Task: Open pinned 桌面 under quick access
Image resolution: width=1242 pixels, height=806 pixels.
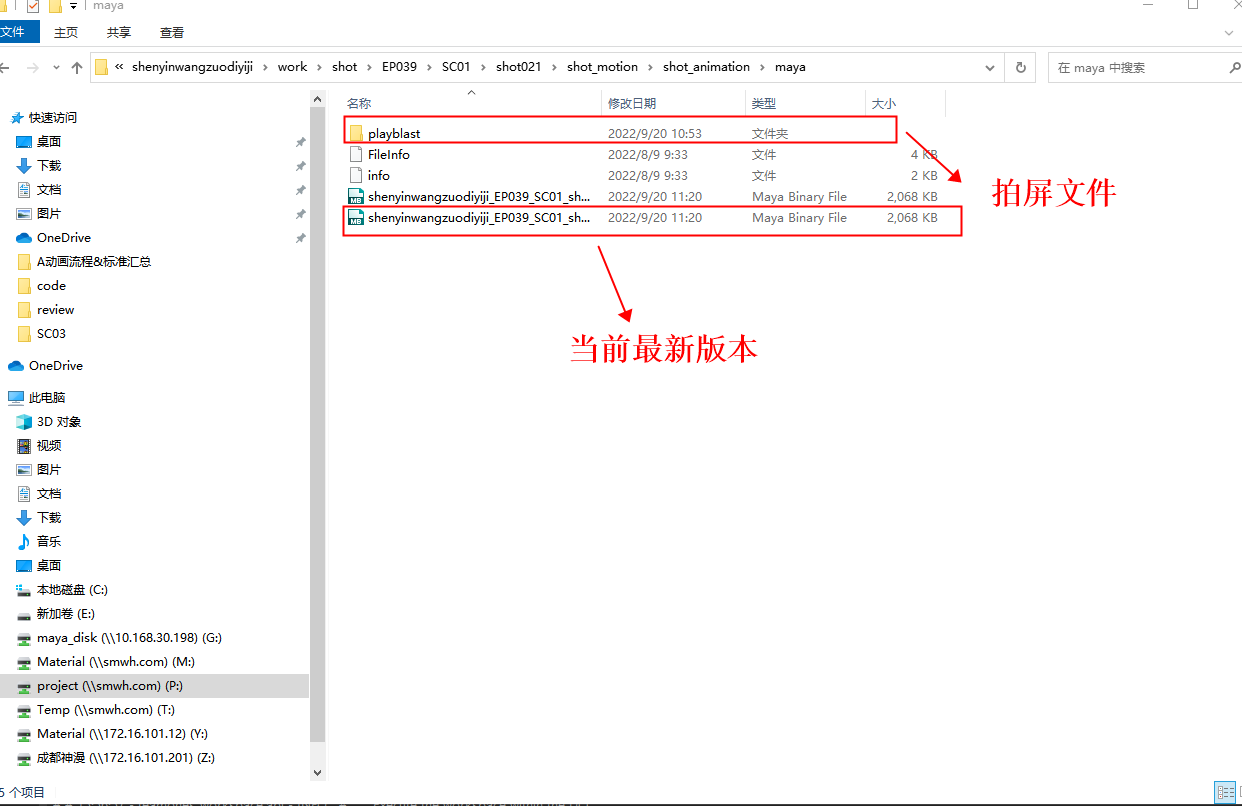Action: [49, 141]
